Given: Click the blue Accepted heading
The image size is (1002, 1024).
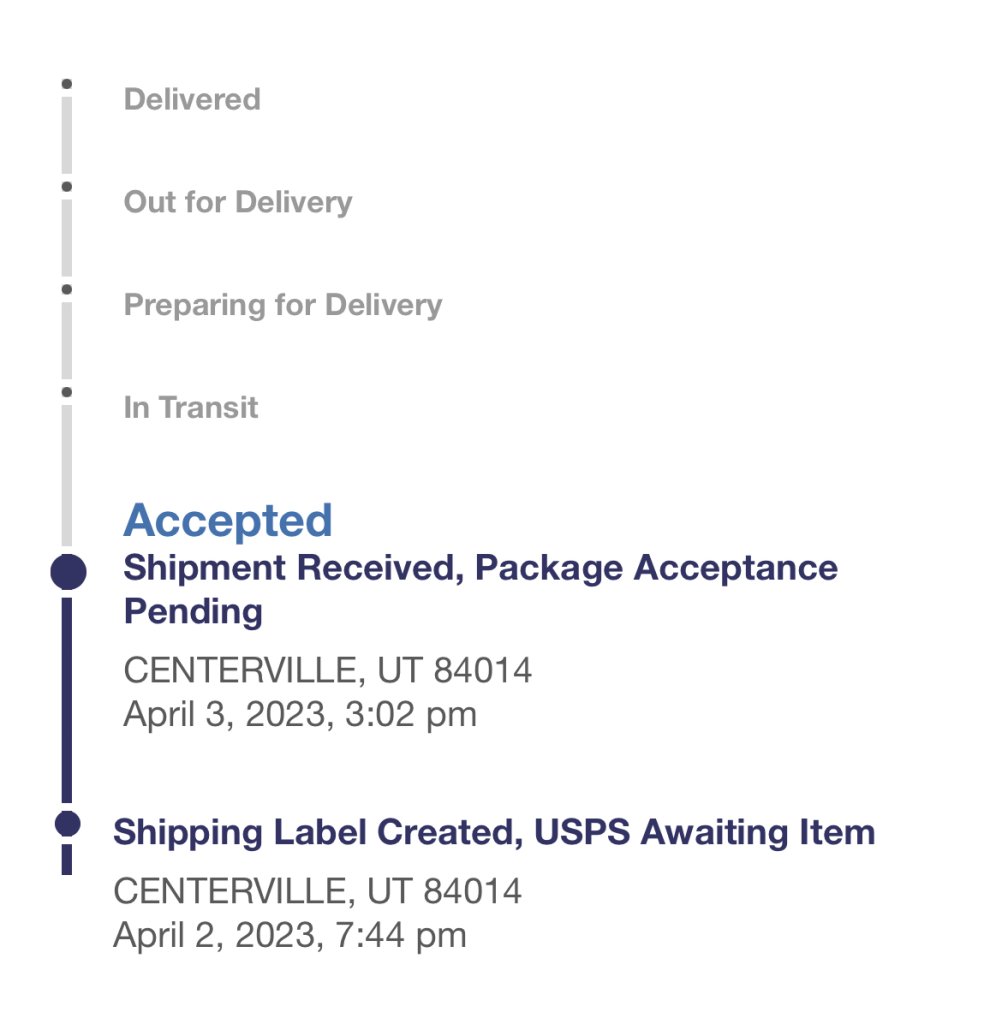Looking at the screenshot, I should [x=228, y=521].
